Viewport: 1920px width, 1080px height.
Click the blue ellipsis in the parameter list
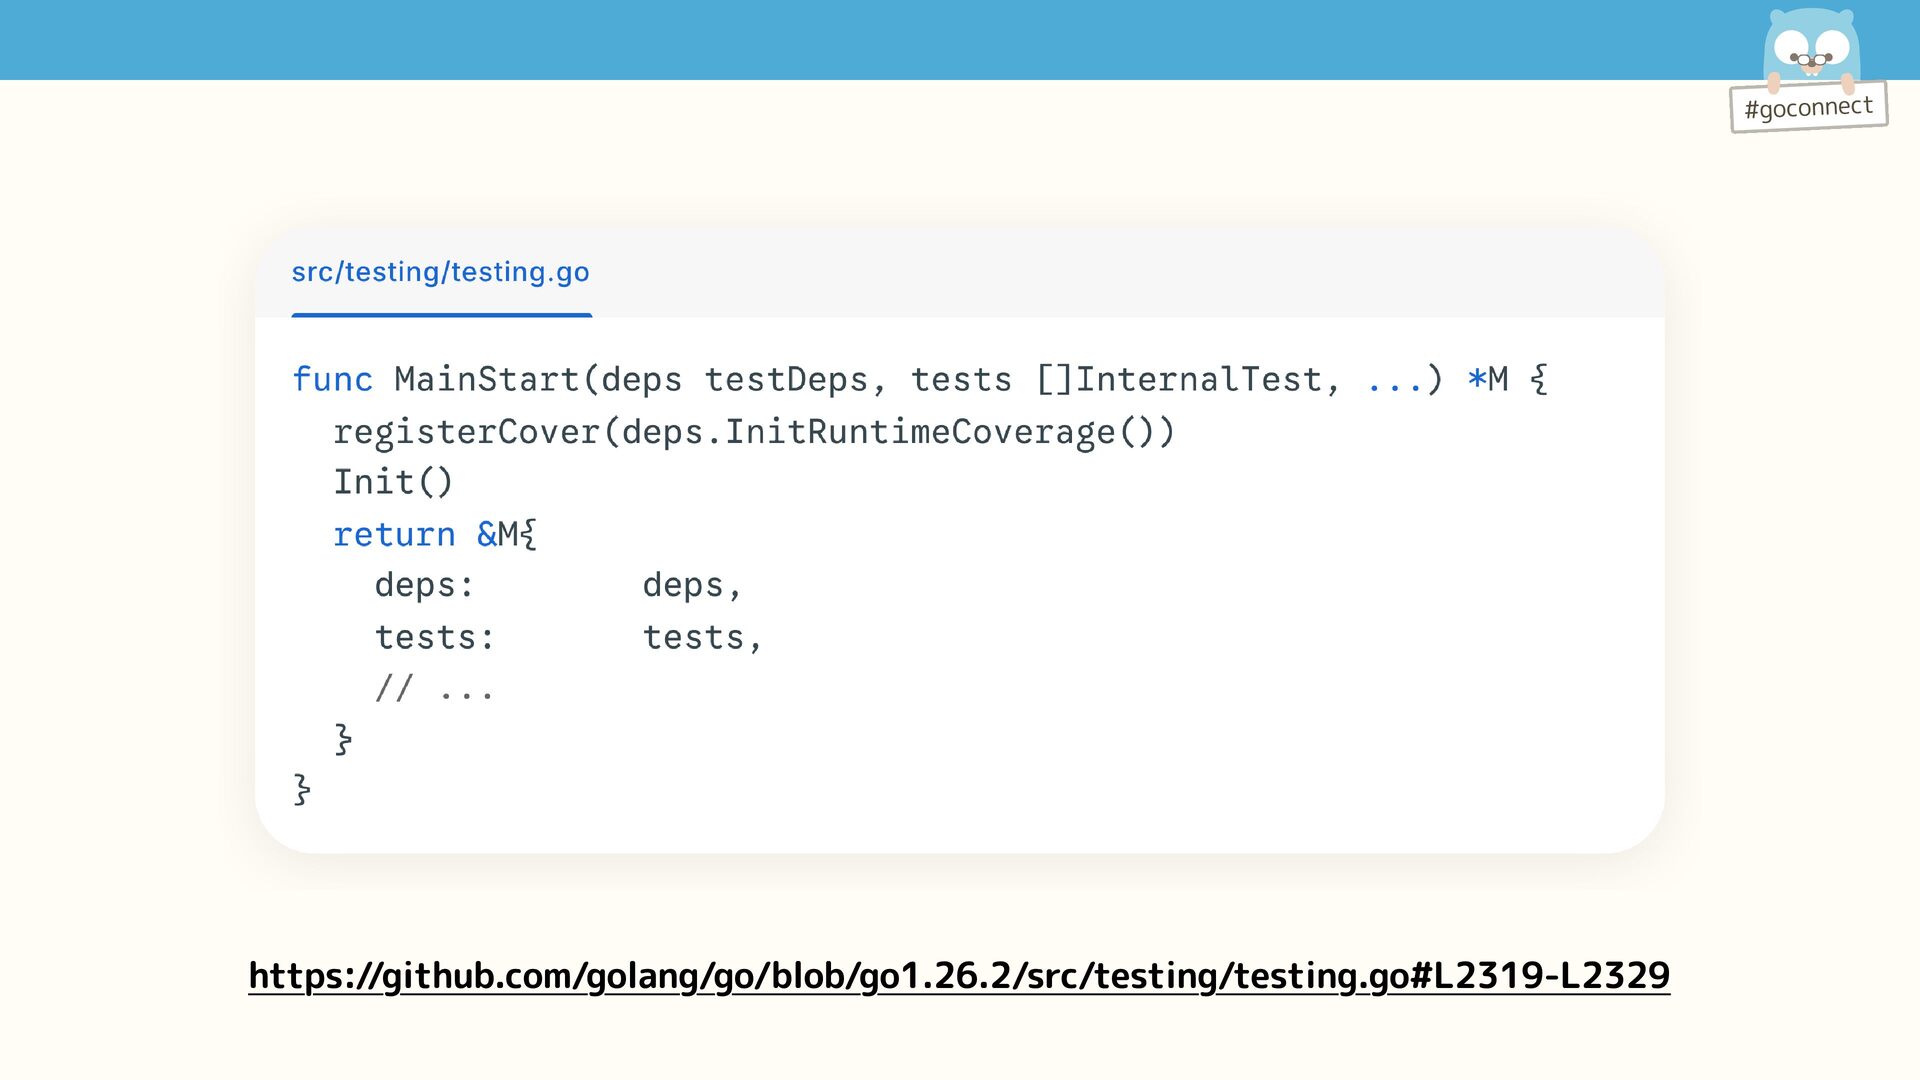click(1393, 382)
